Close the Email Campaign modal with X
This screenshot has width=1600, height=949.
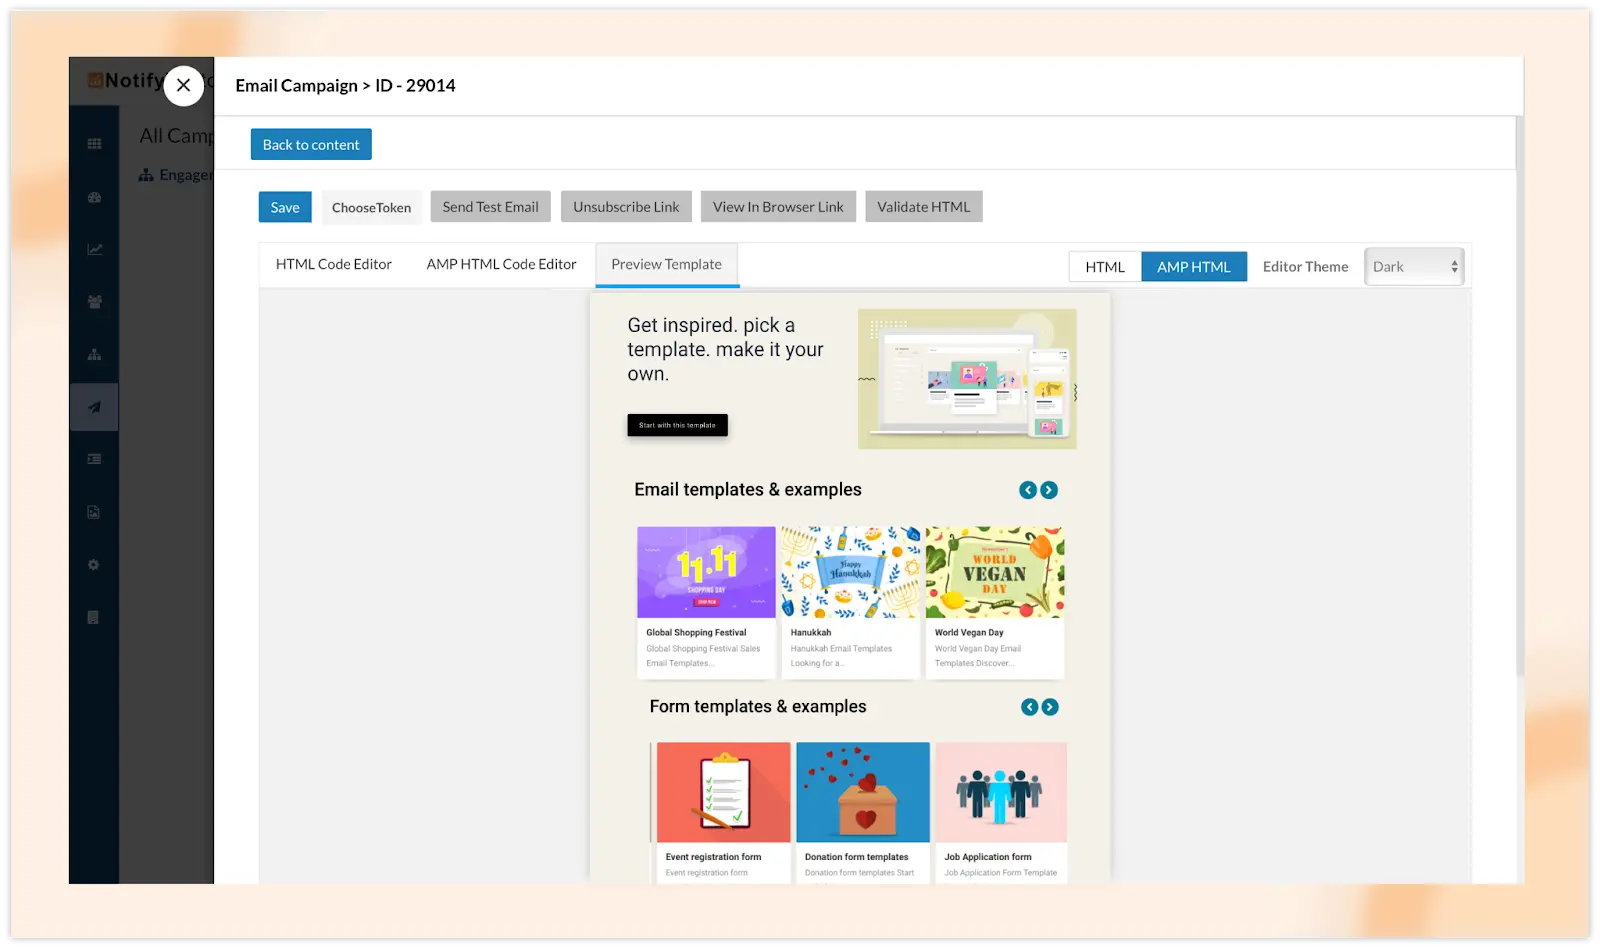(183, 86)
